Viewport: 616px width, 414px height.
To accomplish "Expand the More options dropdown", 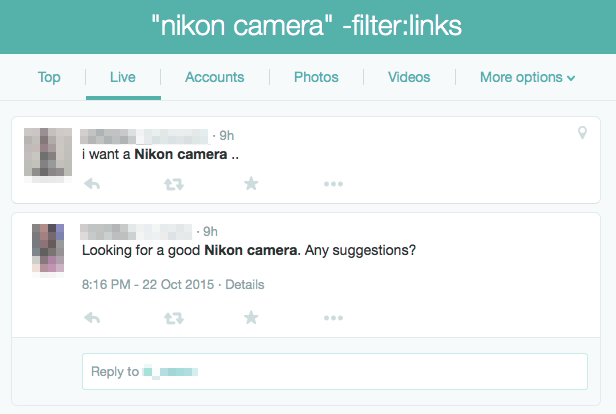I will click(x=527, y=77).
